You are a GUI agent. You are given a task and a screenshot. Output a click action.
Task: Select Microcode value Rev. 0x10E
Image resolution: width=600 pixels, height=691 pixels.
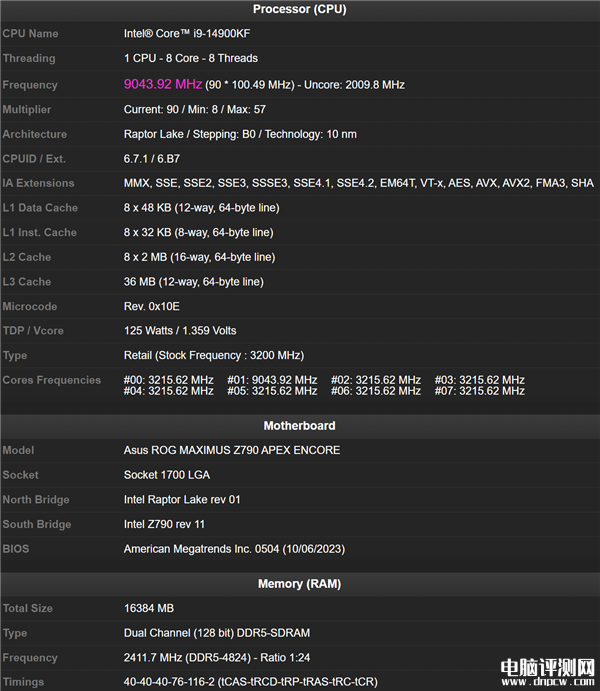coord(152,306)
